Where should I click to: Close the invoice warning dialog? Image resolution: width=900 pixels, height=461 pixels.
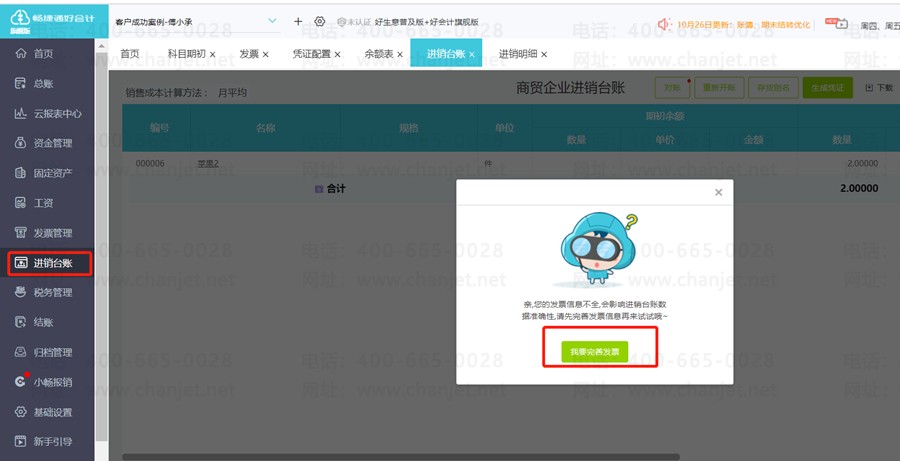click(719, 193)
